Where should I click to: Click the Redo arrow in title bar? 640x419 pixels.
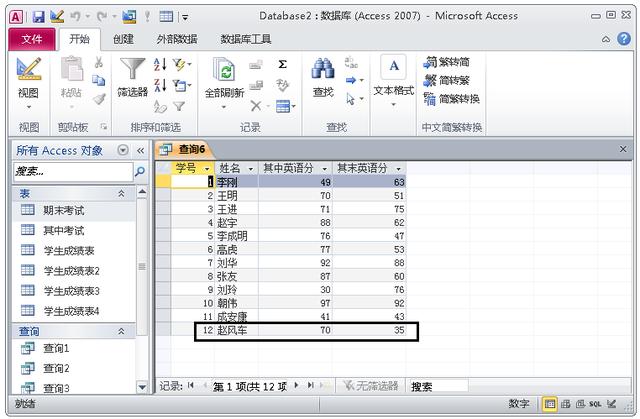(x=101, y=16)
